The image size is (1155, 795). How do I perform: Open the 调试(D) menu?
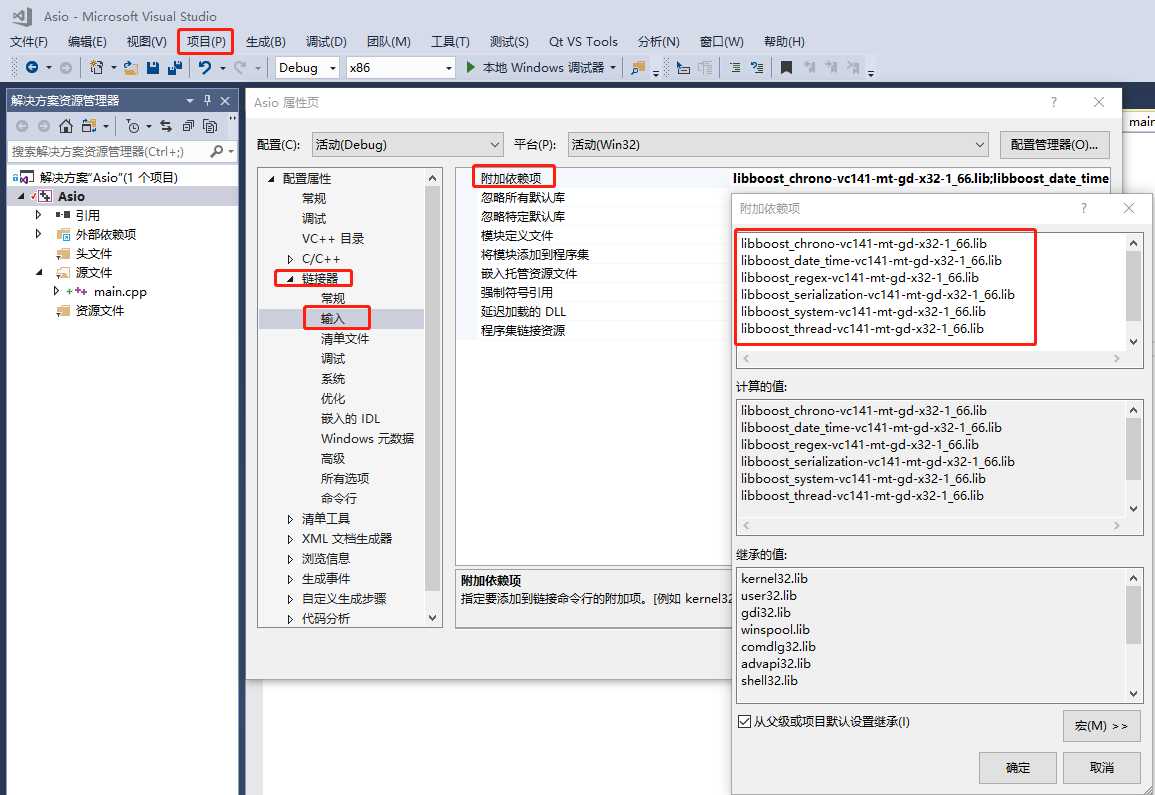click(326, 41)
